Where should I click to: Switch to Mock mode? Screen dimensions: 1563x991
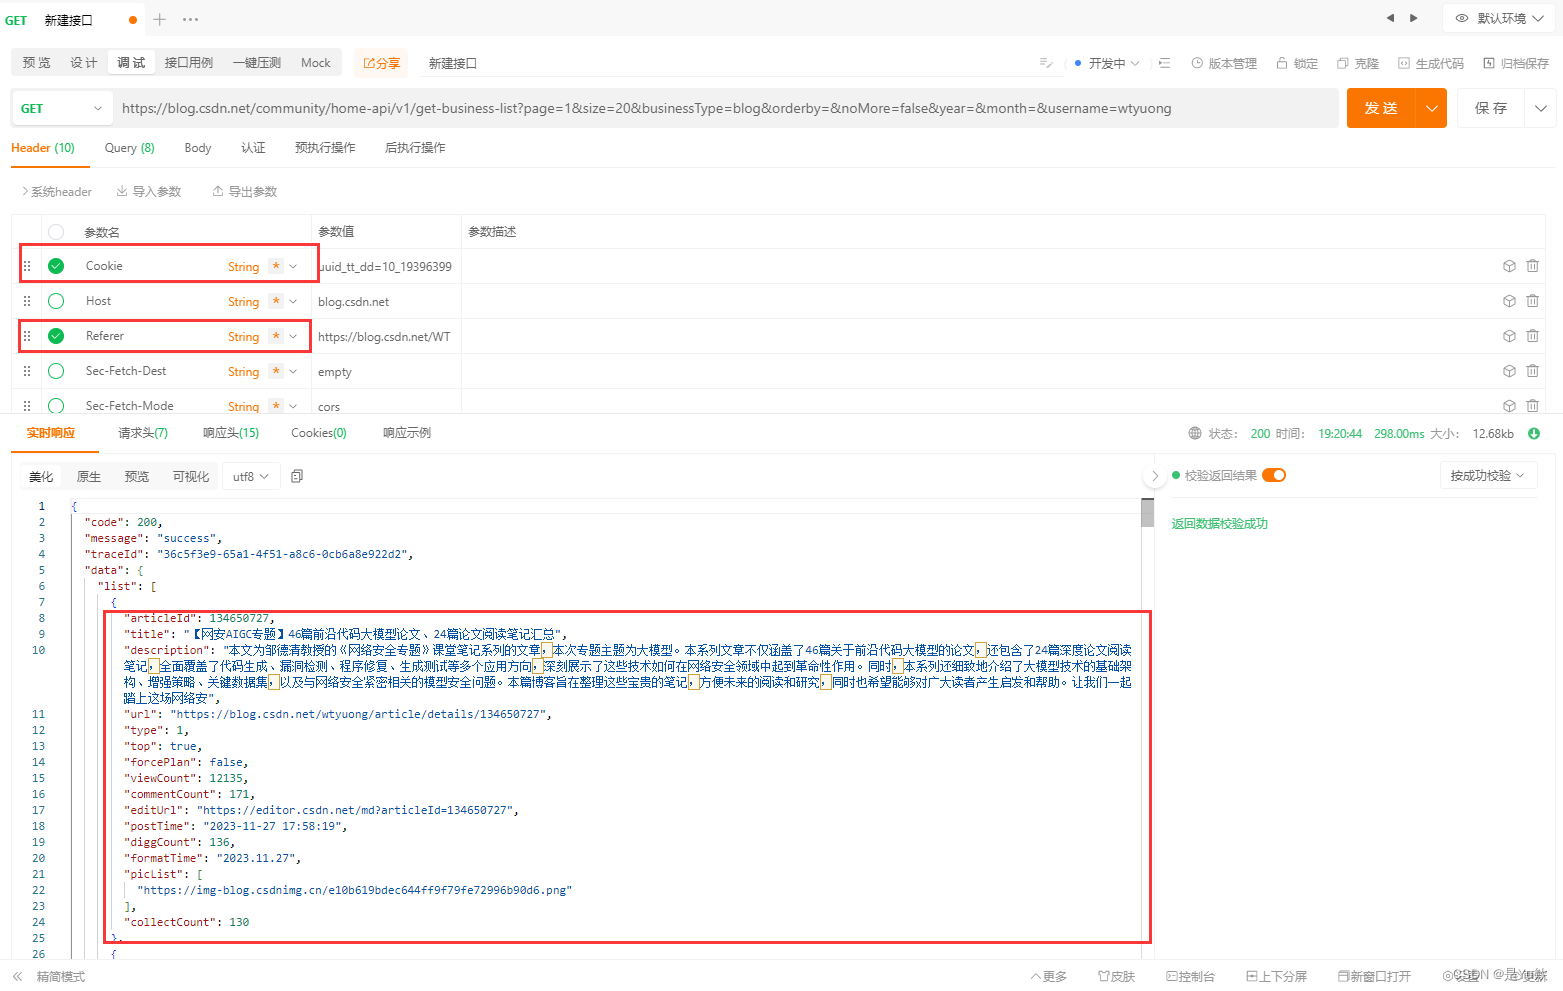[316, 63]
